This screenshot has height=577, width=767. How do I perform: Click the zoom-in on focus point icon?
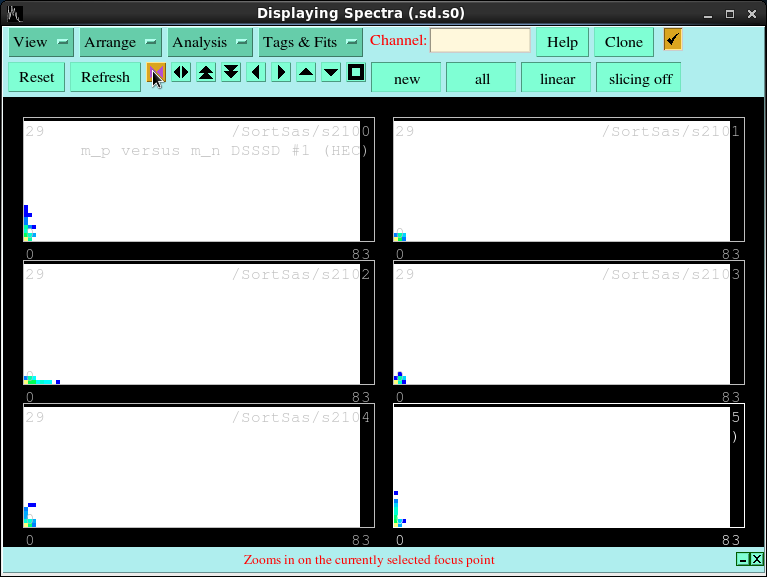(156, 73)
